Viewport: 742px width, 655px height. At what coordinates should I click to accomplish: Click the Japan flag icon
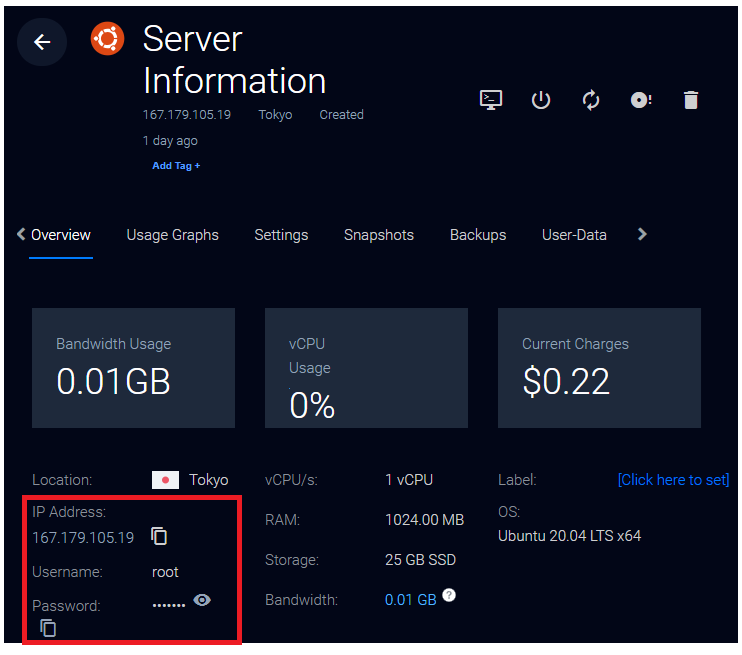tap(165, 480)
